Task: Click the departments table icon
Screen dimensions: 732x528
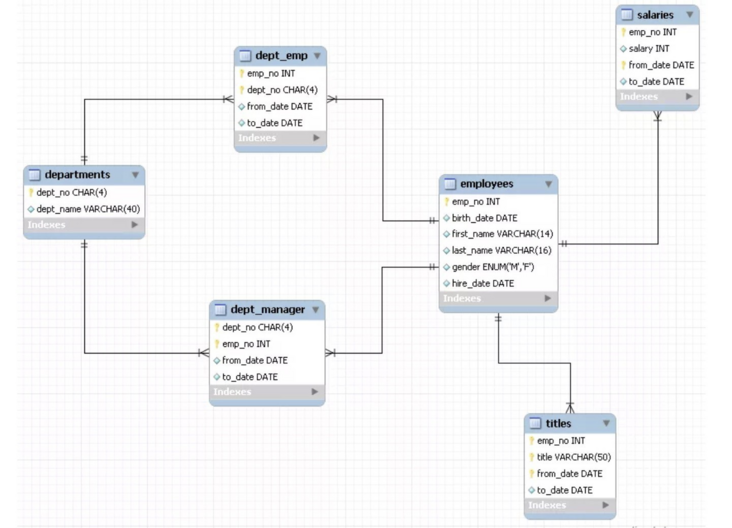Action: [x=35, y=175]
